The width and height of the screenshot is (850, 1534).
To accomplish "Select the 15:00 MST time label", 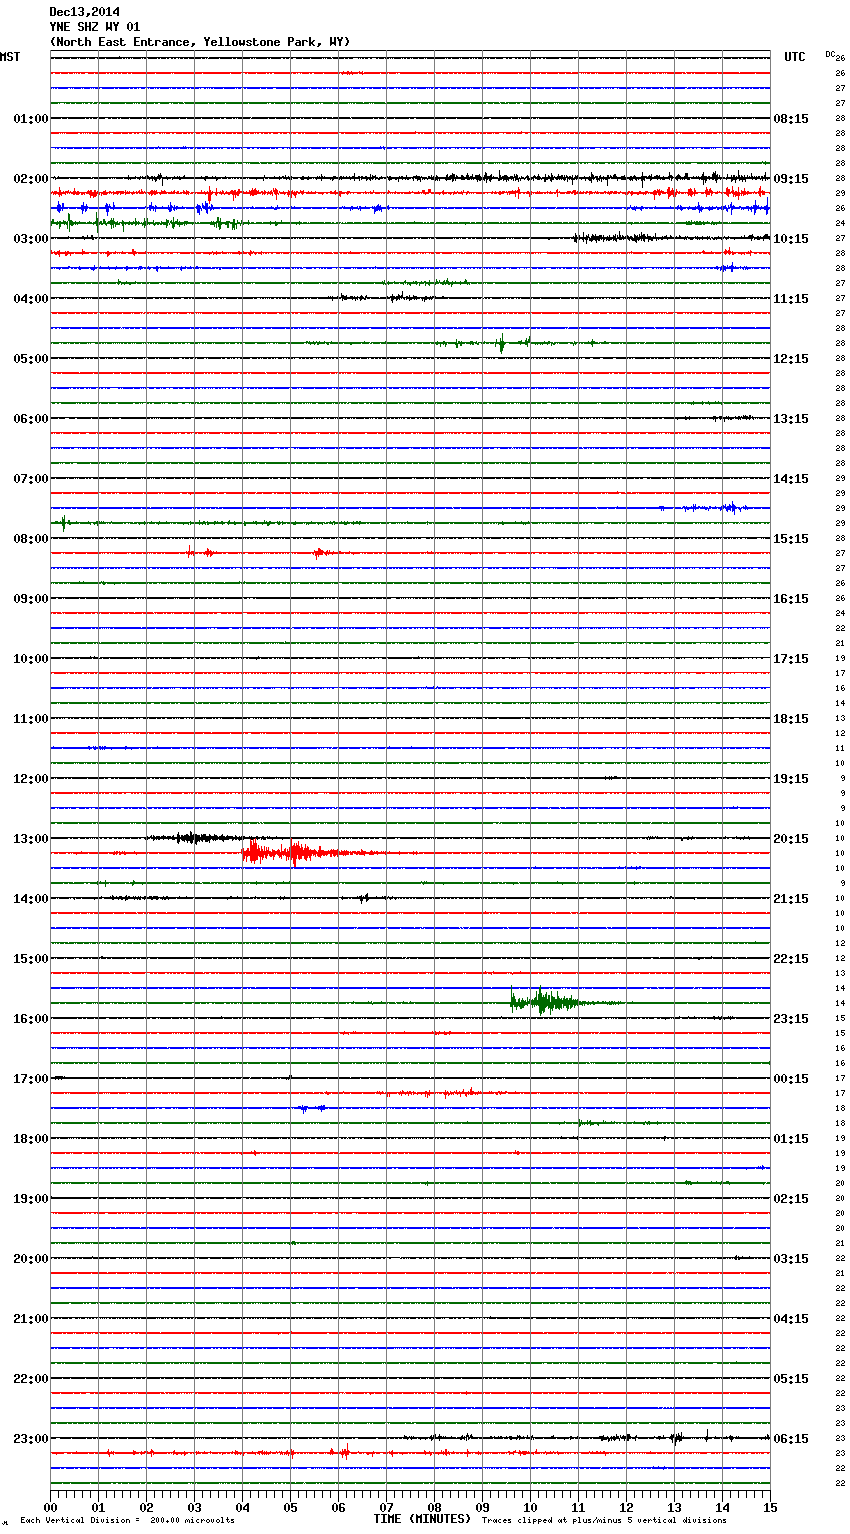I will 31,959.
